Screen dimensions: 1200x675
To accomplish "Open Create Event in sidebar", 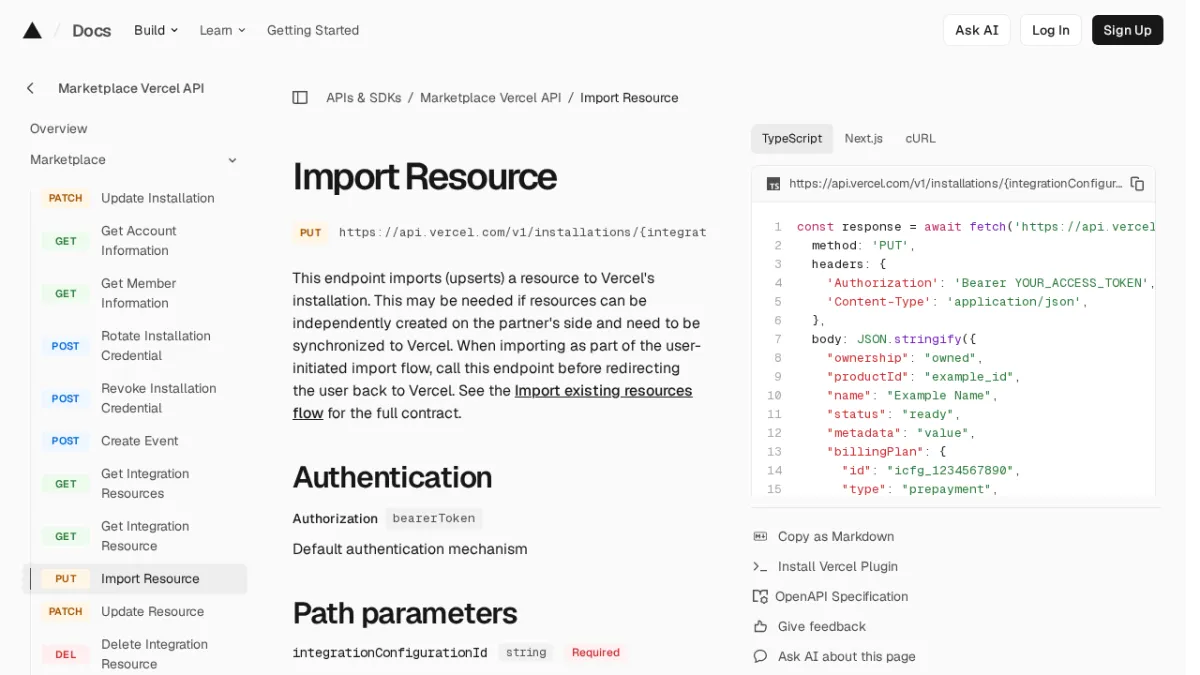I will pyautogui.click(x=135, y=441).
